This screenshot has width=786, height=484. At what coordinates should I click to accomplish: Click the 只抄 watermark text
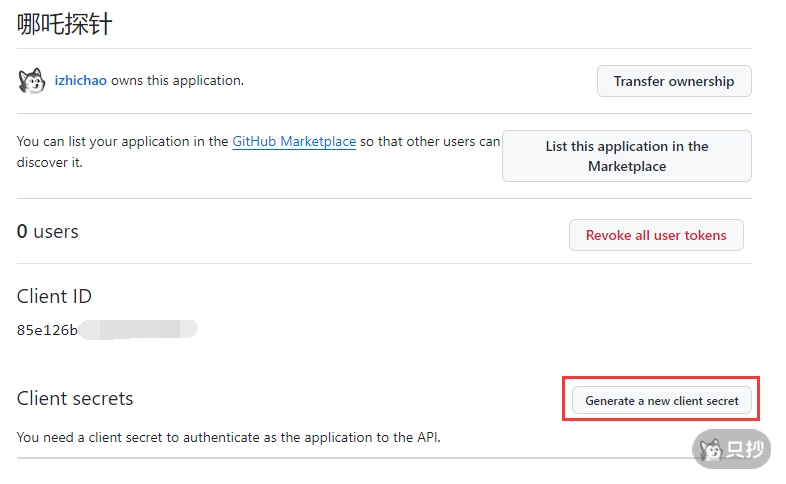pos(745,450)
